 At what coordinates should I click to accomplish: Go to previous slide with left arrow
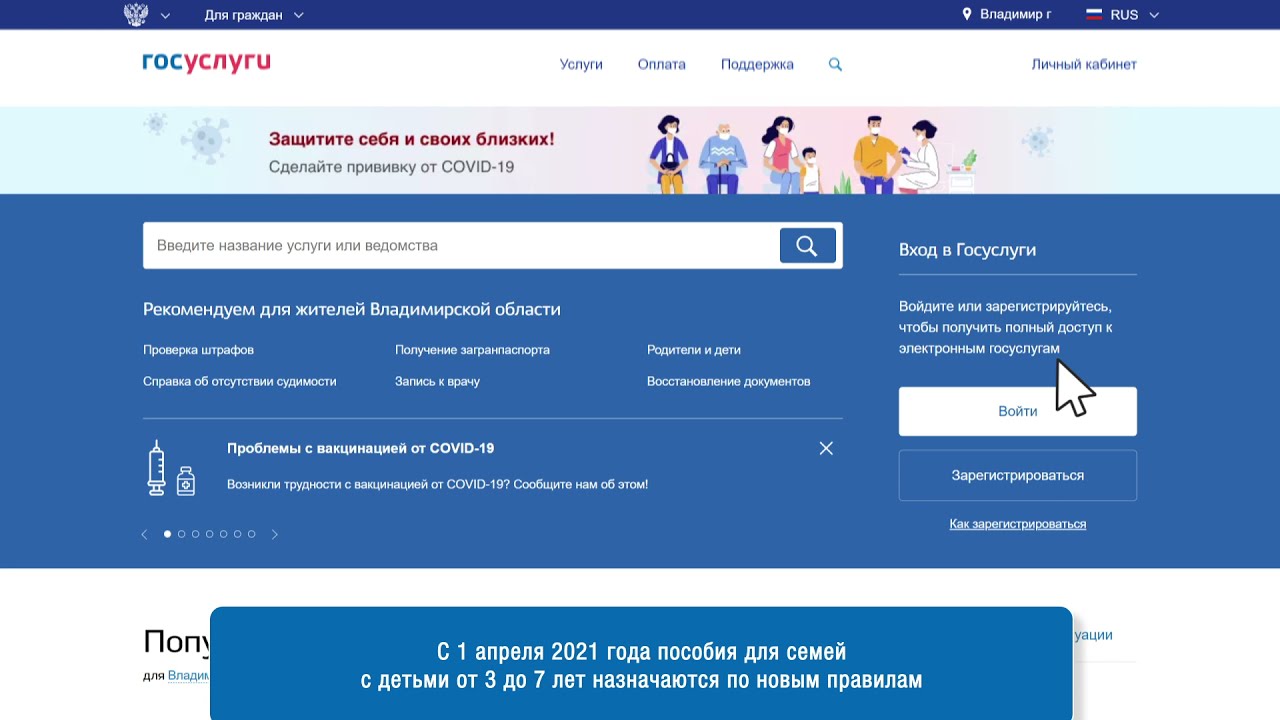click(144, 534)
